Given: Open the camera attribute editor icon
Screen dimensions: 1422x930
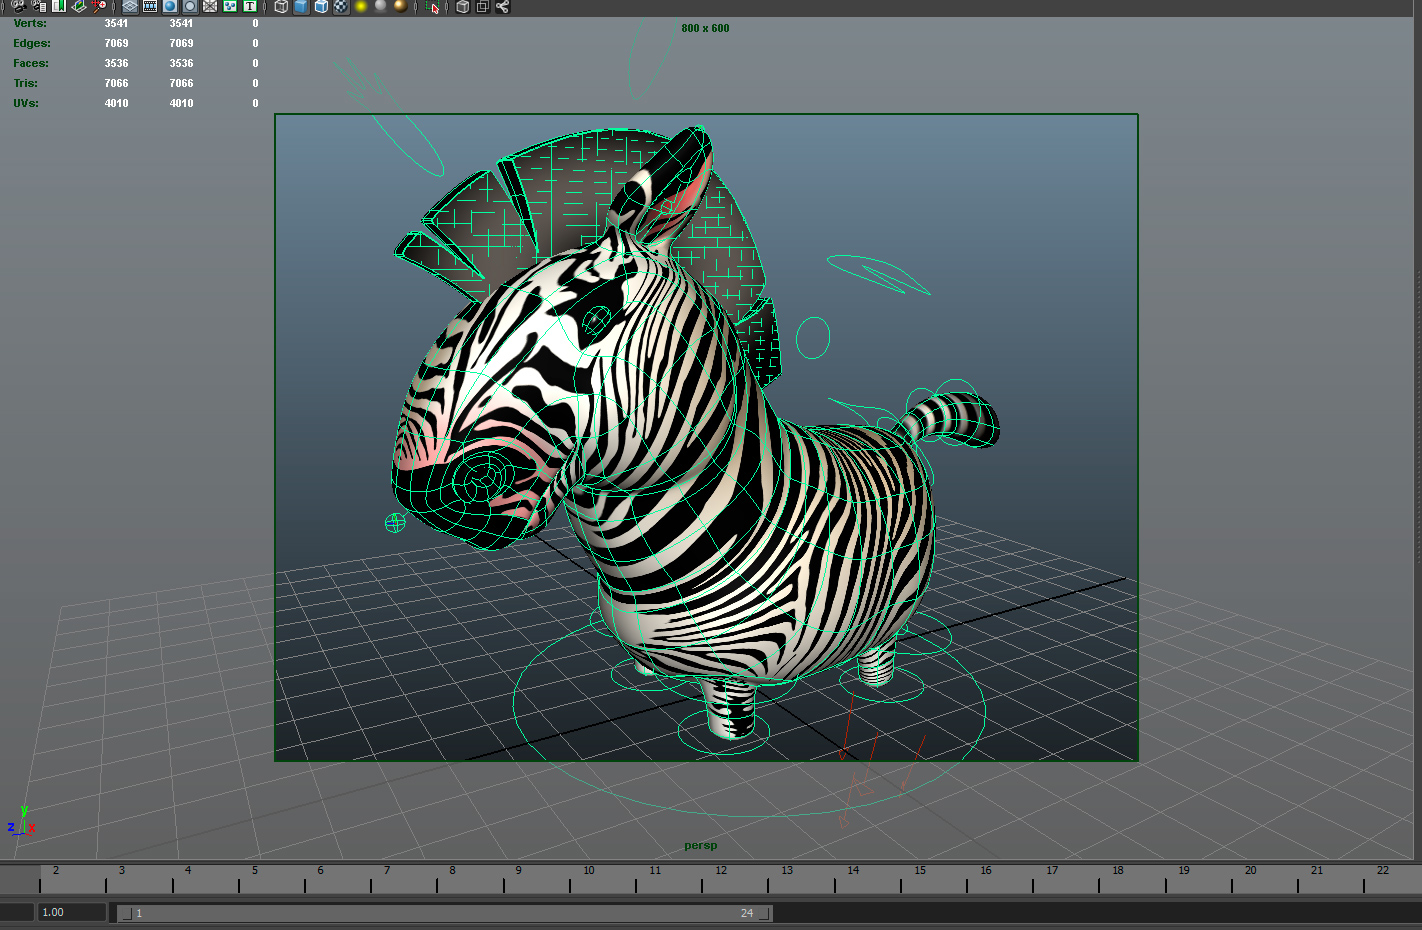Looking at the screenshot, I should (39, 7).
